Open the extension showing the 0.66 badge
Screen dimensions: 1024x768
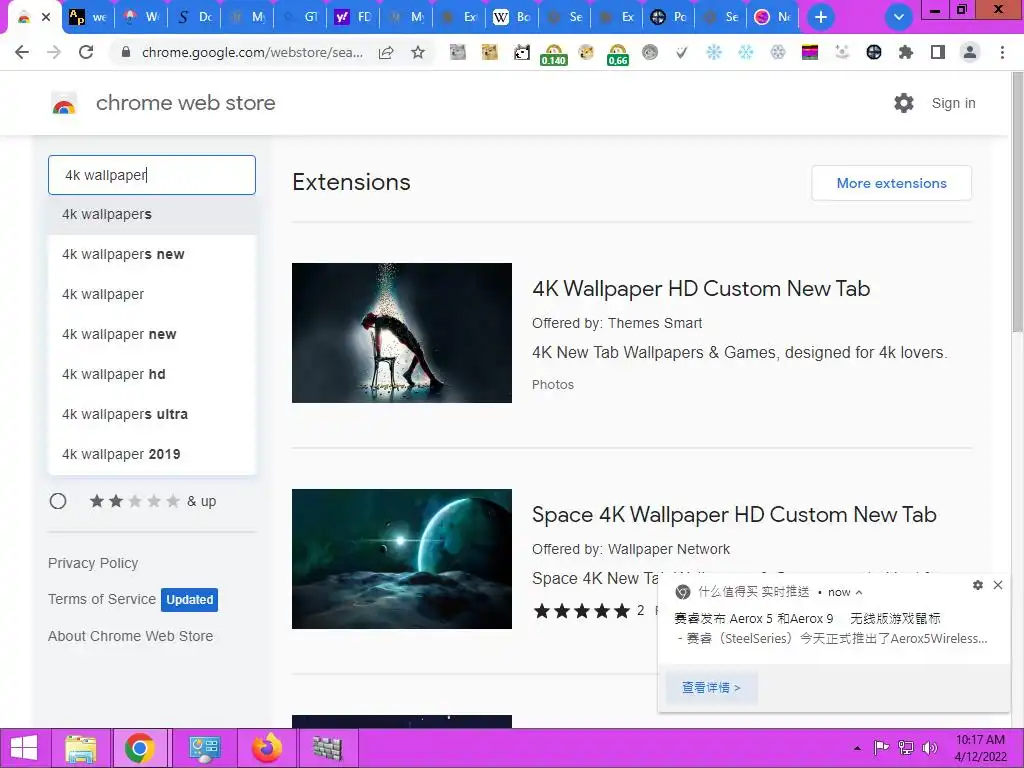(617, 54)
